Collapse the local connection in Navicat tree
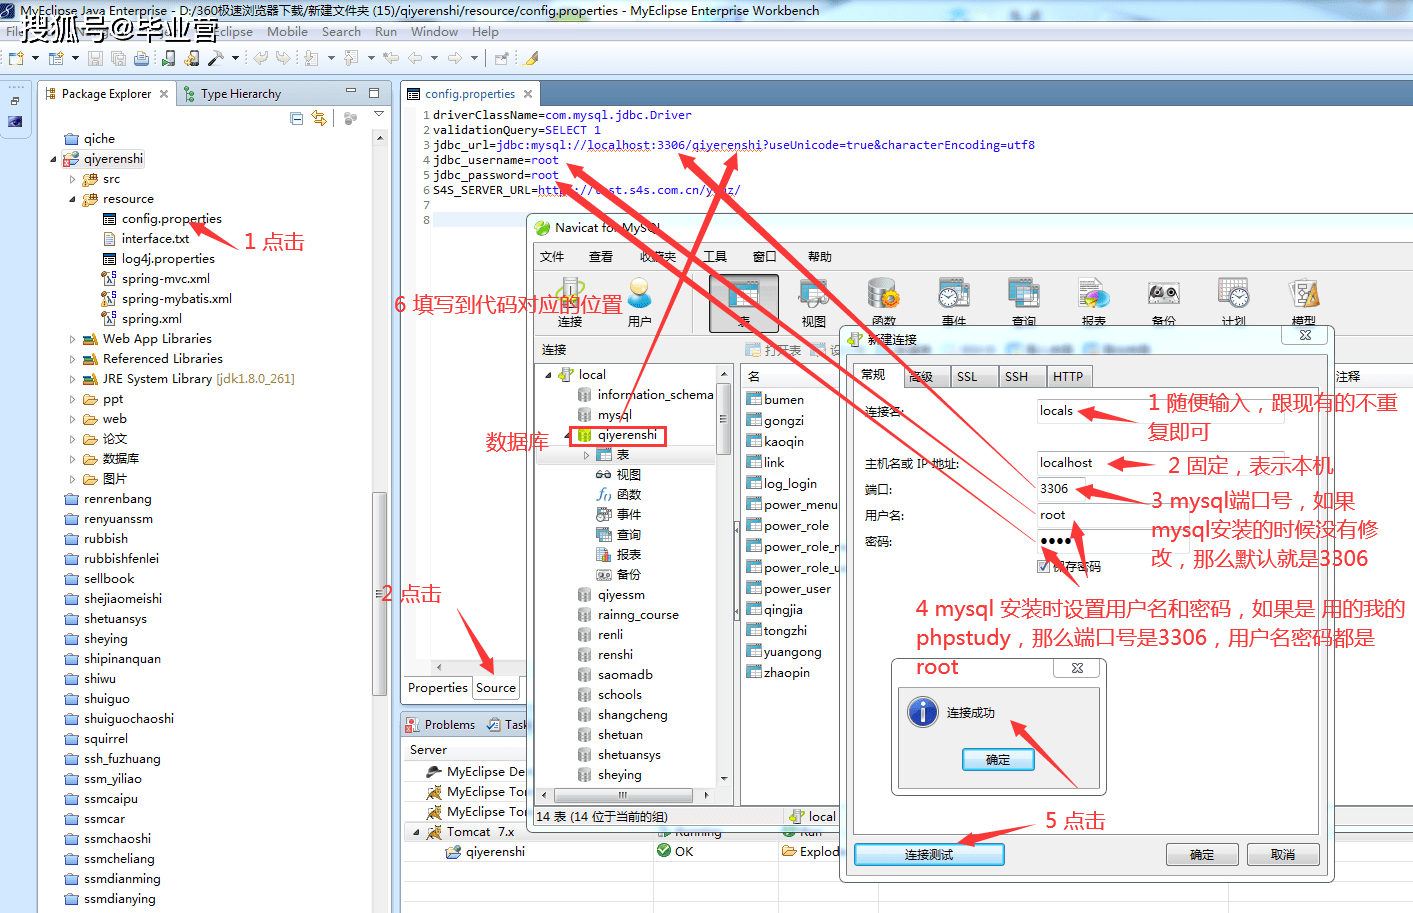Viewport: 1413px width, 913px height. tap(548, 375)
